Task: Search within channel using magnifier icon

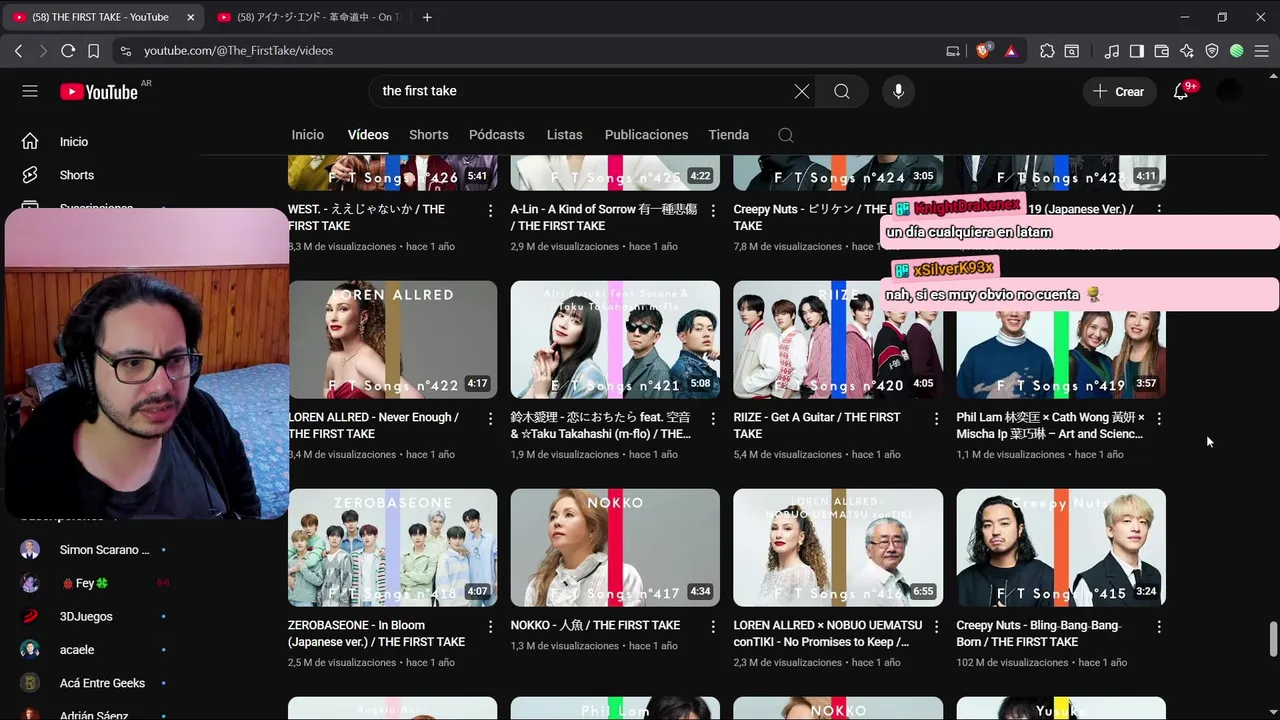Action: [786, 135]
